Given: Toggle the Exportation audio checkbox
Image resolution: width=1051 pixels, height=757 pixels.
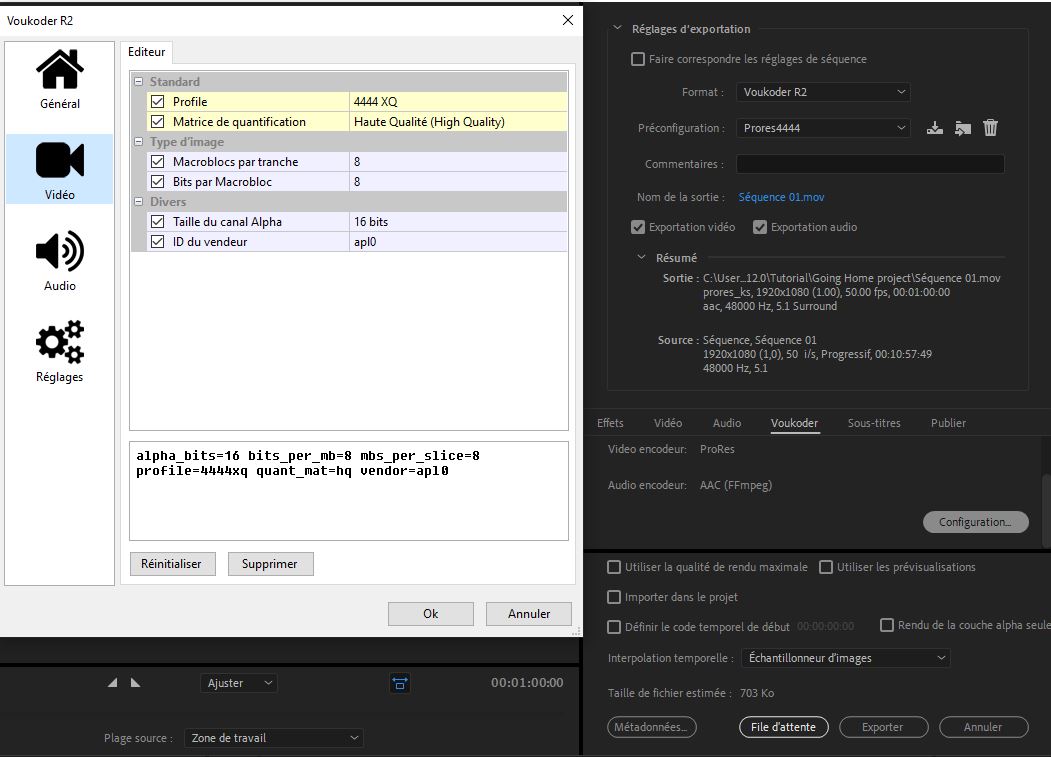Looking at the screenshot, I should (759, 227).
